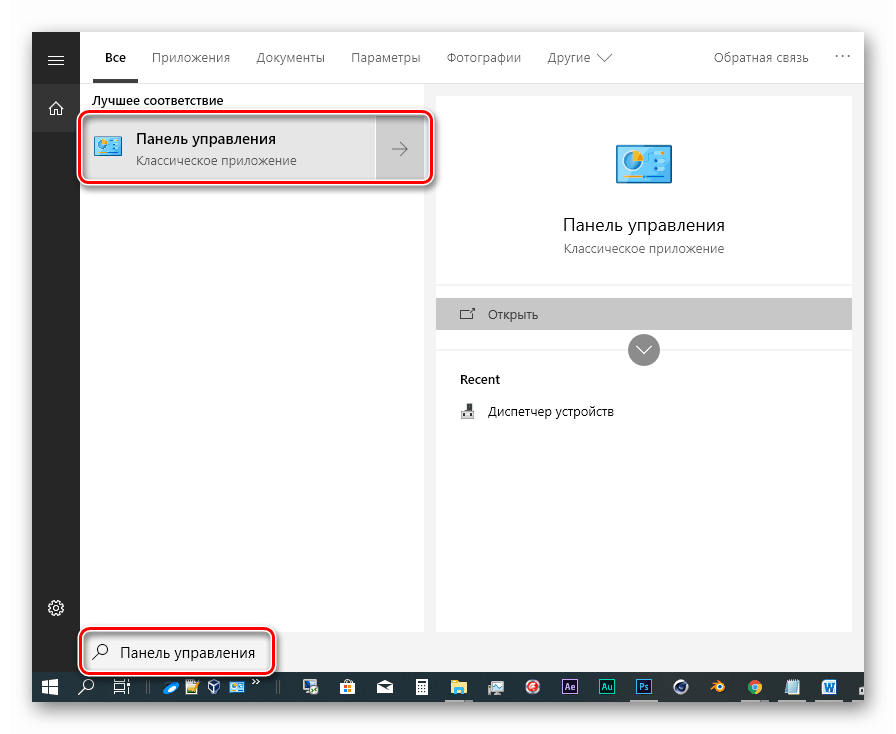The image size is (896, 734).
Task: Open Blender from the taskbar
Action: coord(718,687)
